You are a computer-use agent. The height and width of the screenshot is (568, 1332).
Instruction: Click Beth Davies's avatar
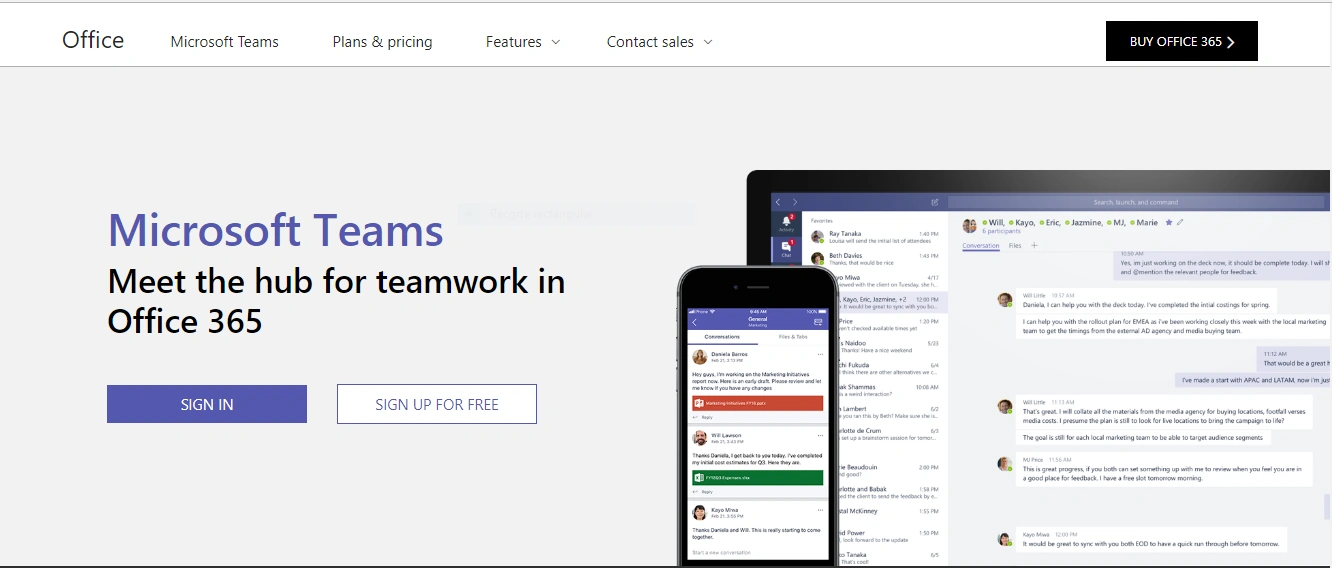click(818, 260)
